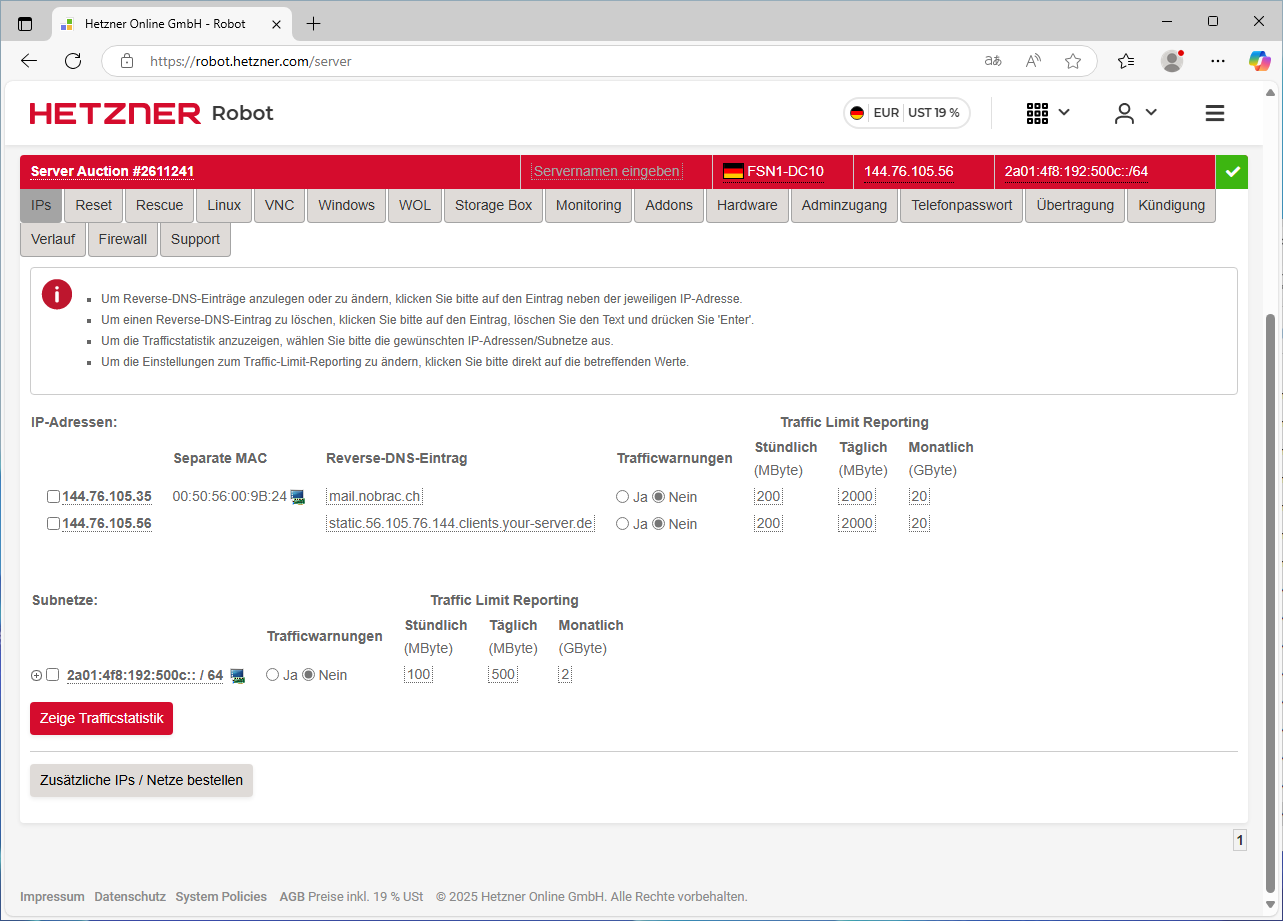
Task: Click the German flag by FSN1-DC10
Action: coord(733,171)
